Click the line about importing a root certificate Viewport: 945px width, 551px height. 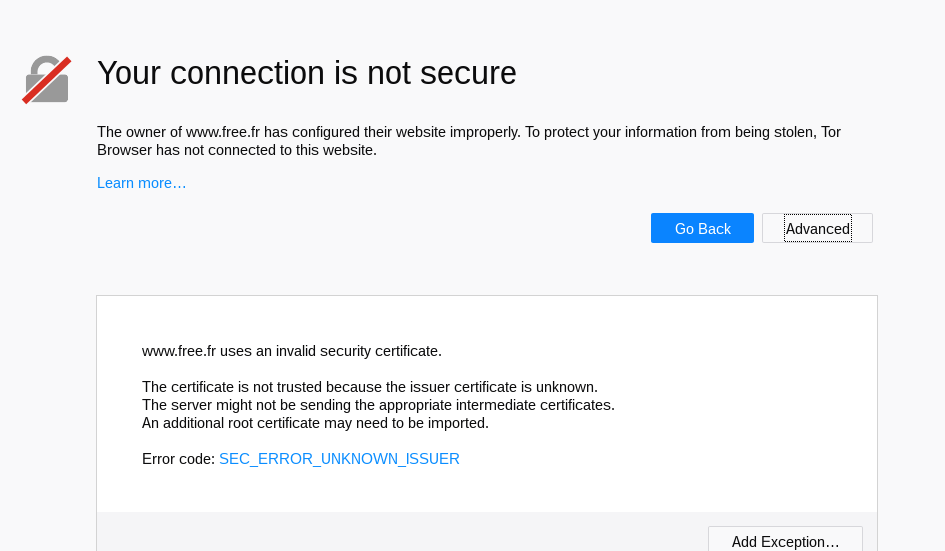click(315, 423)
